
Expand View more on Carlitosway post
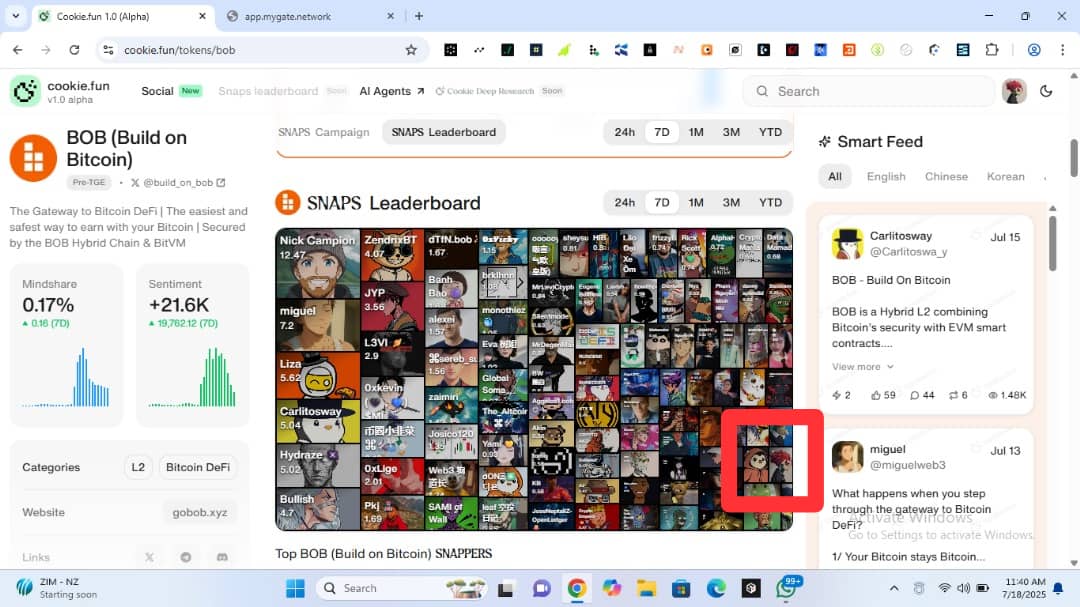[862, 367]
